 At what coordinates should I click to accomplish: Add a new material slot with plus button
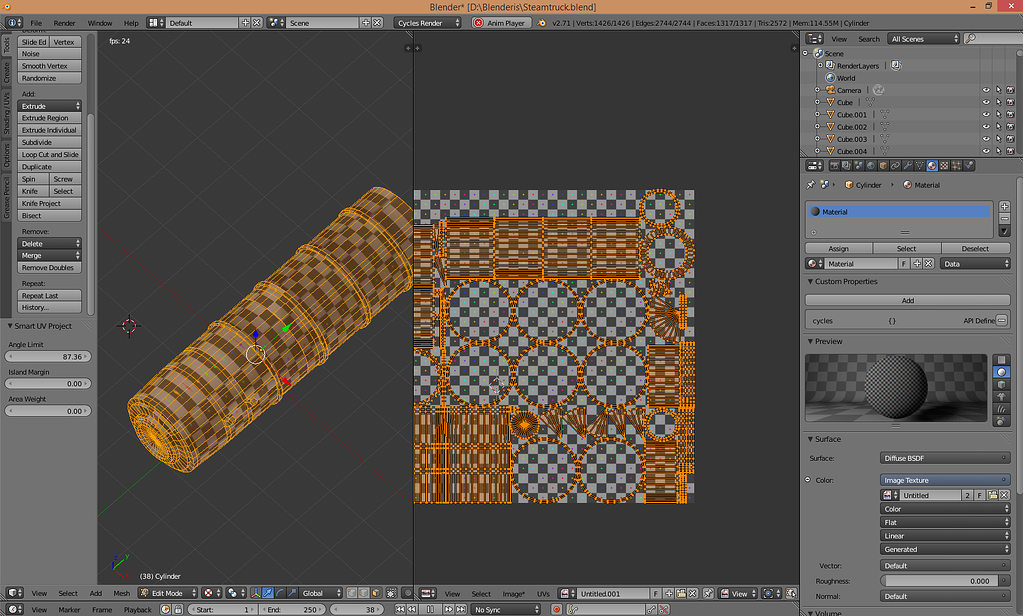[1004, 206]
